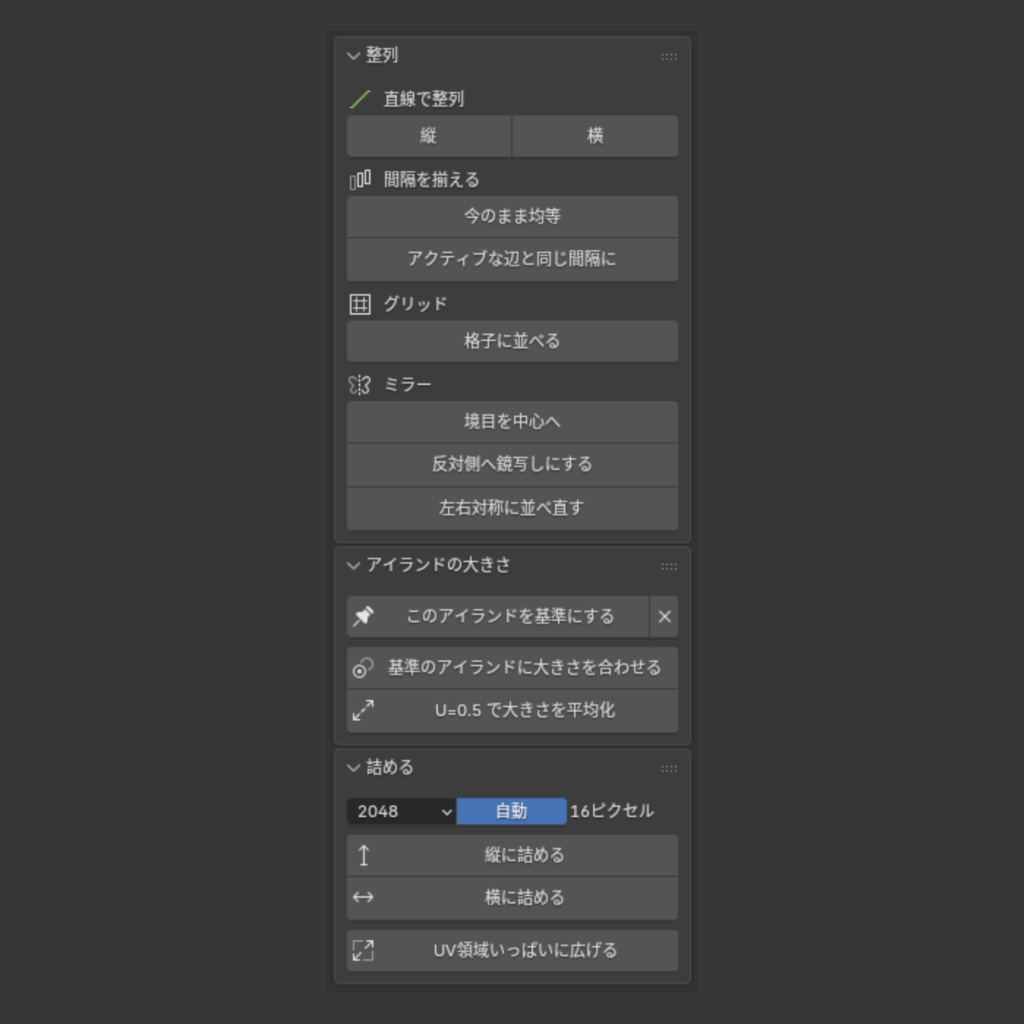
Task: Click 境目を中心へ mirror button
Action: [x=512, y=422]
